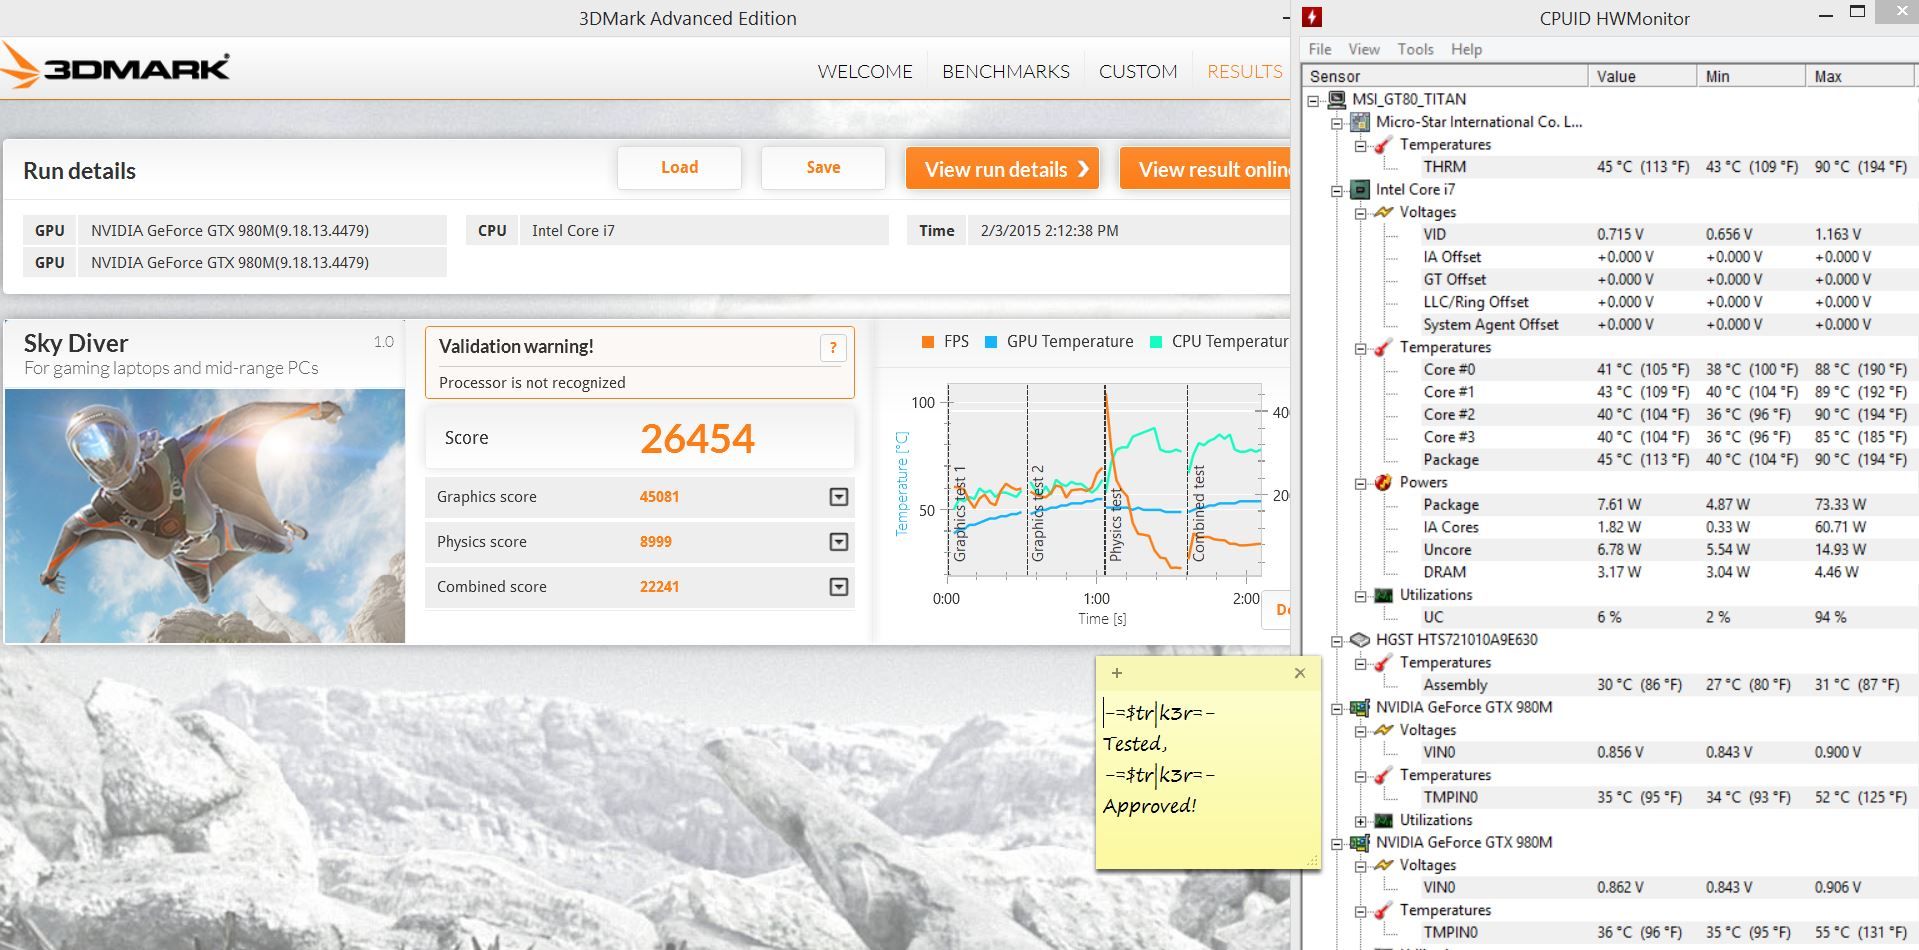Open the HWMonitor View menu
Image resolution: width=1919 pixels, height=950 pixels.
click(x=1364, y=49)
